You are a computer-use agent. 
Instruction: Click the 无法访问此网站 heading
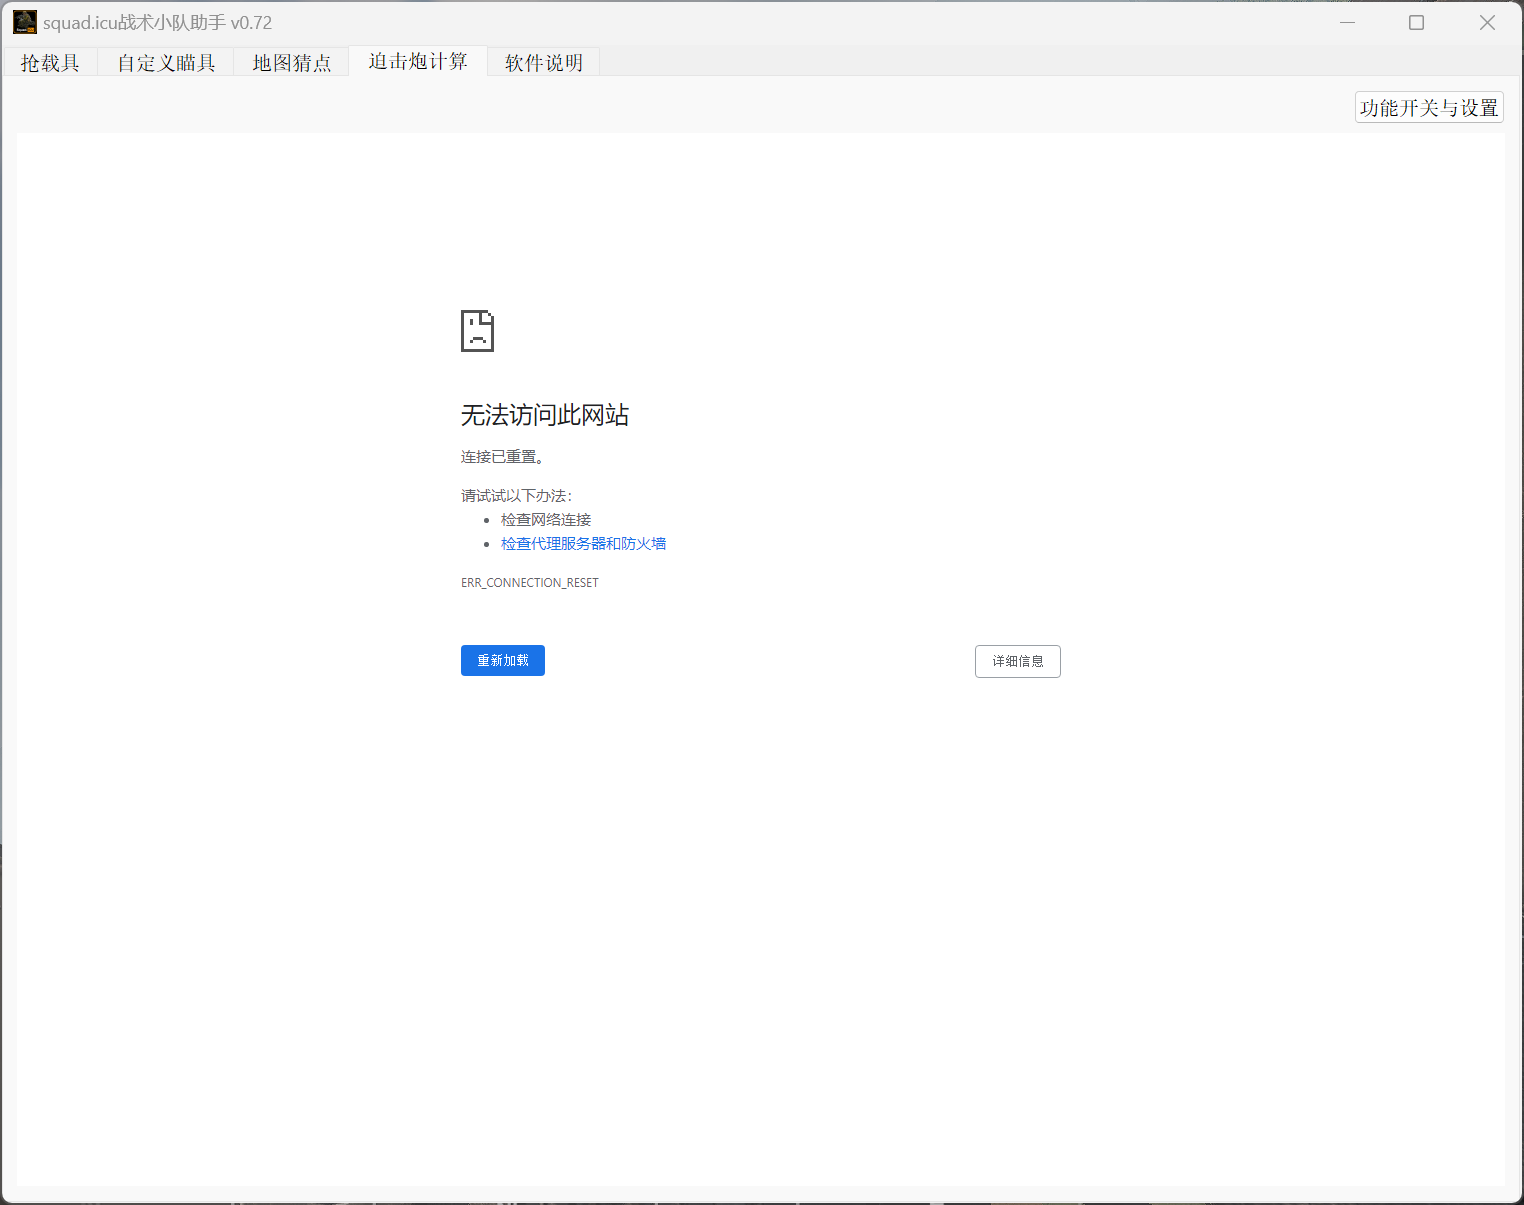545,415
